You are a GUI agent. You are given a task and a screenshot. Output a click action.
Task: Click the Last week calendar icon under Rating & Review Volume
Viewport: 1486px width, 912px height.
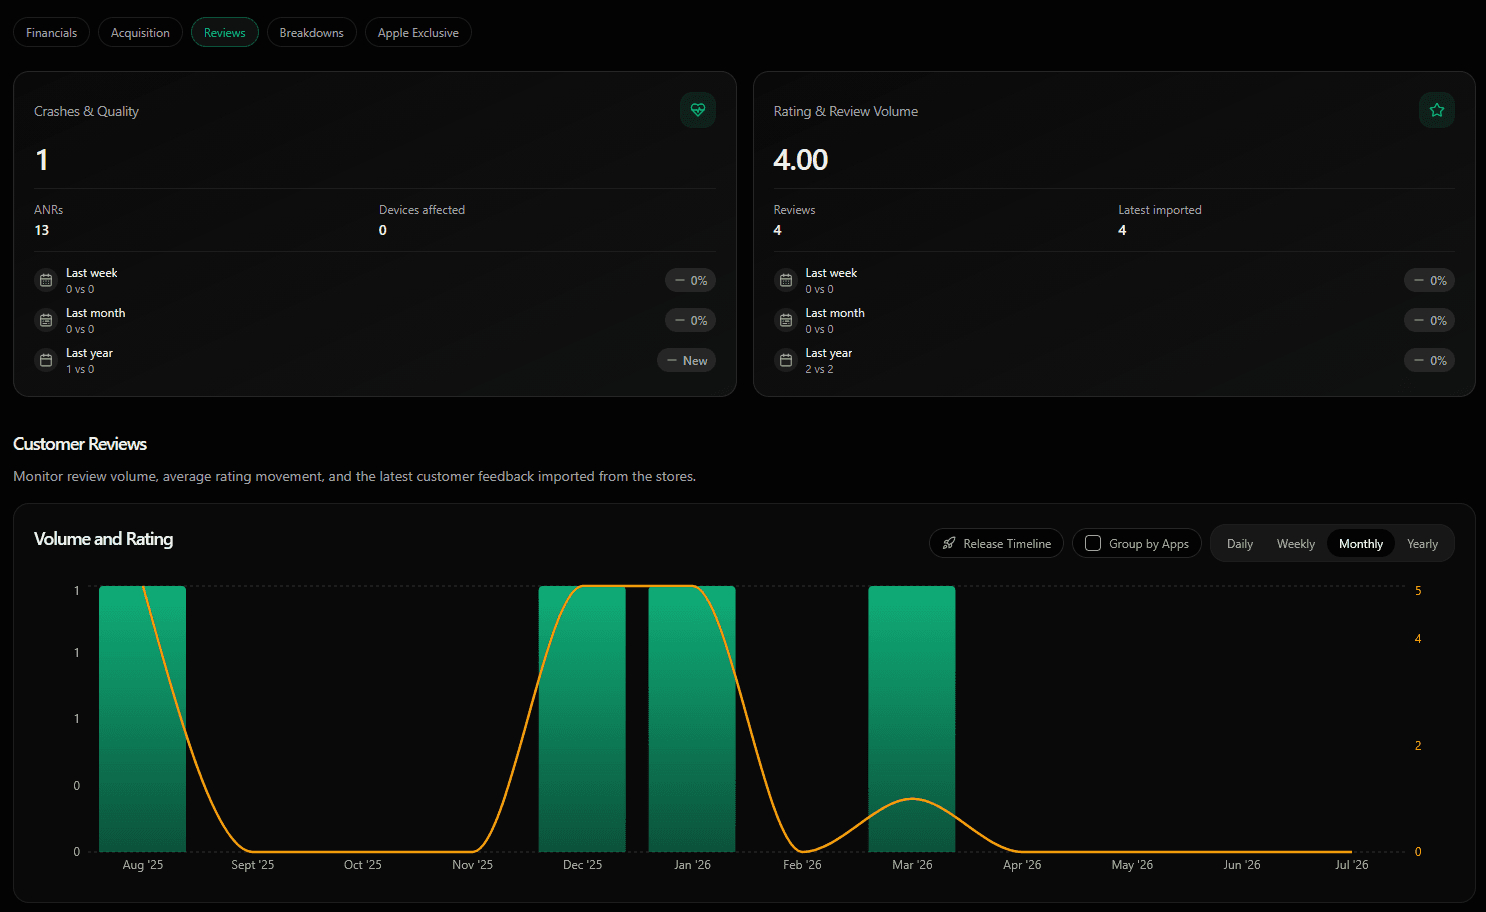click(786, 281)
